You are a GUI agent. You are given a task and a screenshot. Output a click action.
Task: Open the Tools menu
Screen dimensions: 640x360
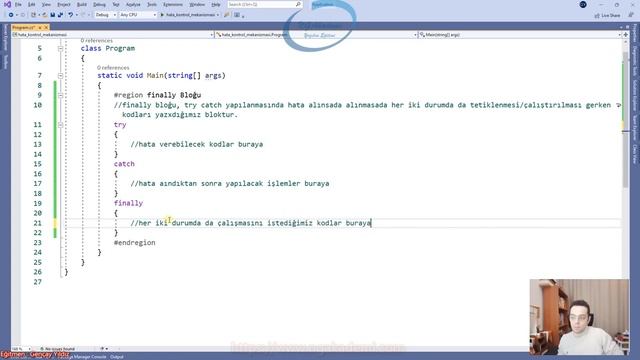[x=152, y=4]
